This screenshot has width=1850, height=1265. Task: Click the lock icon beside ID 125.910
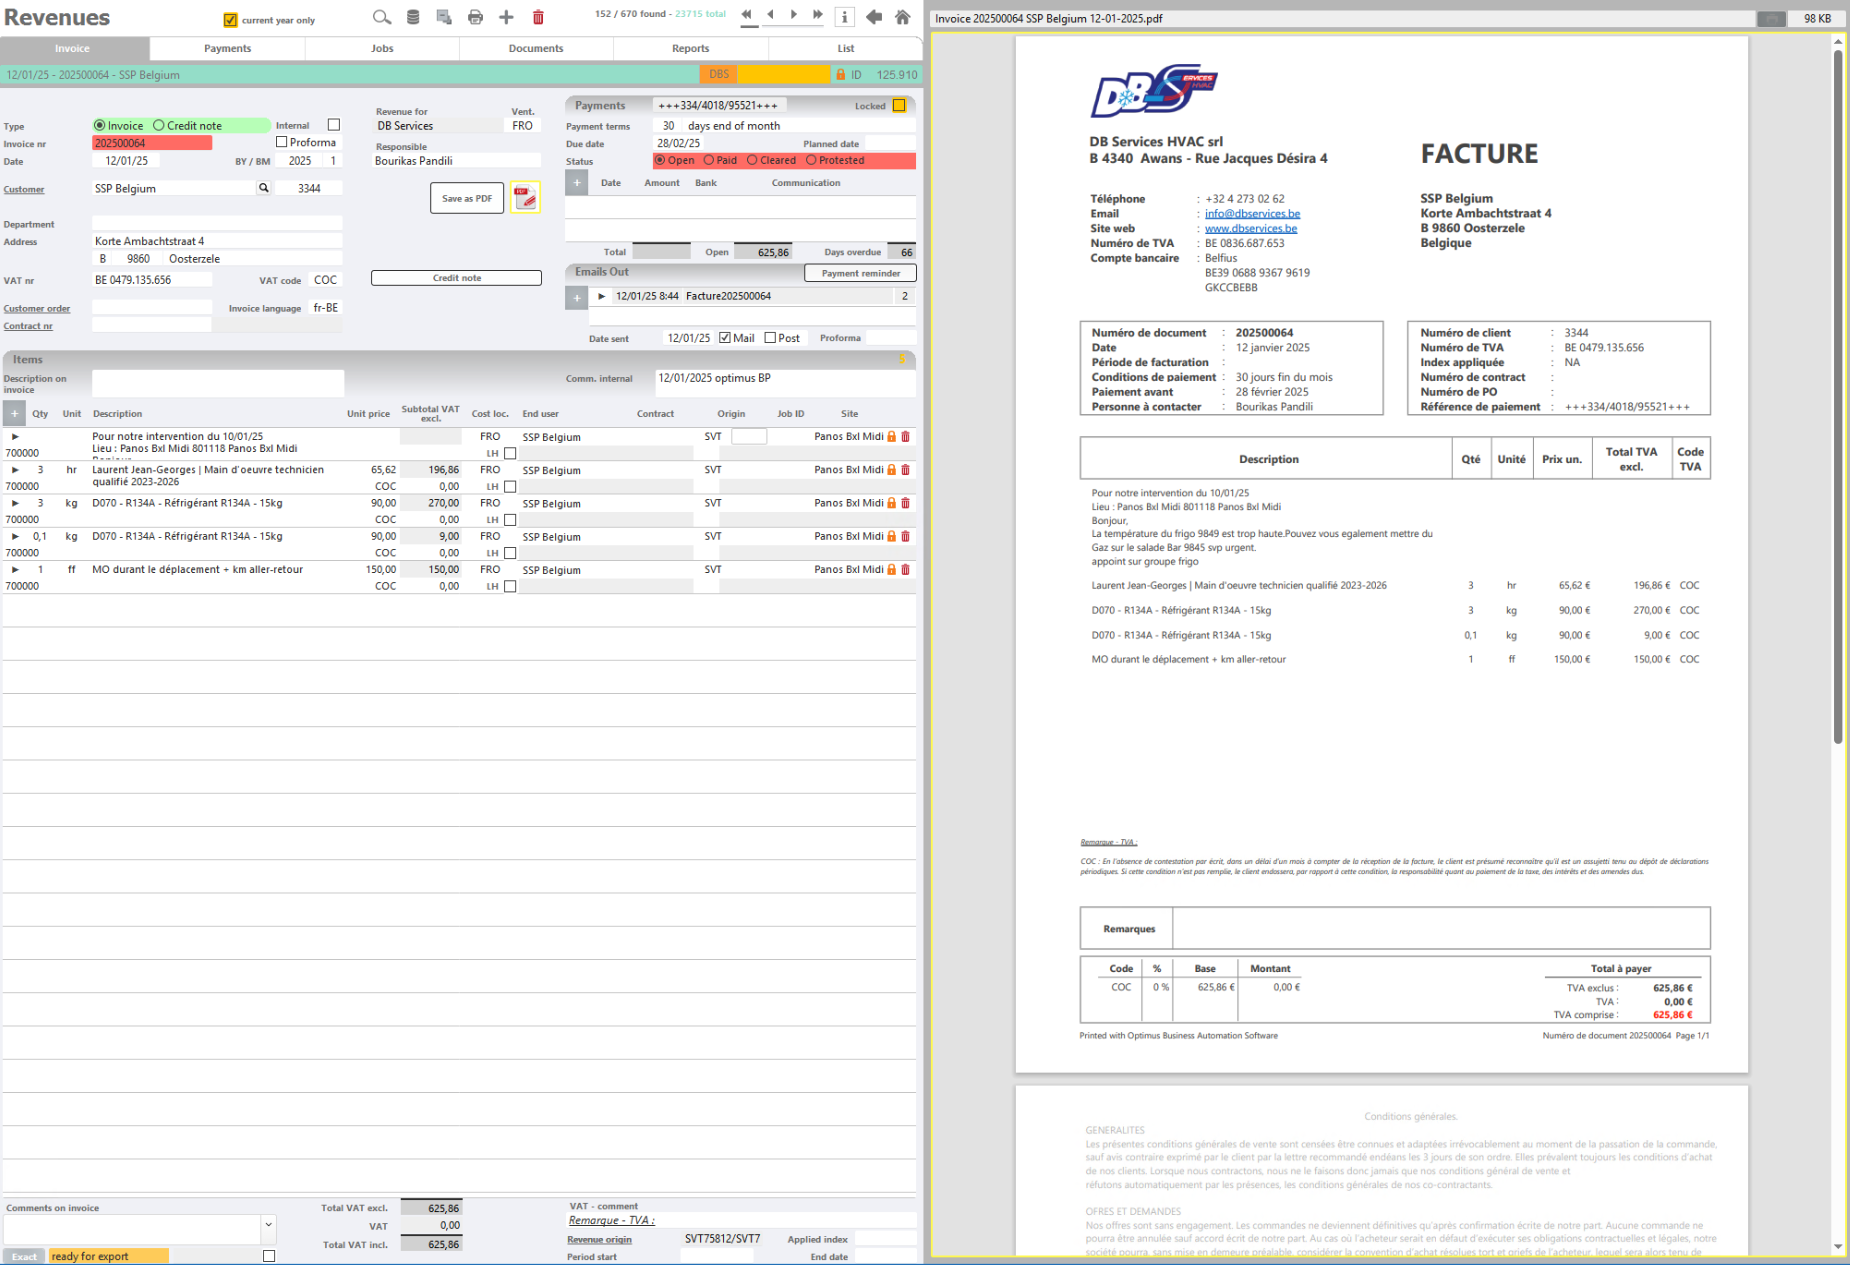(841, 75)
